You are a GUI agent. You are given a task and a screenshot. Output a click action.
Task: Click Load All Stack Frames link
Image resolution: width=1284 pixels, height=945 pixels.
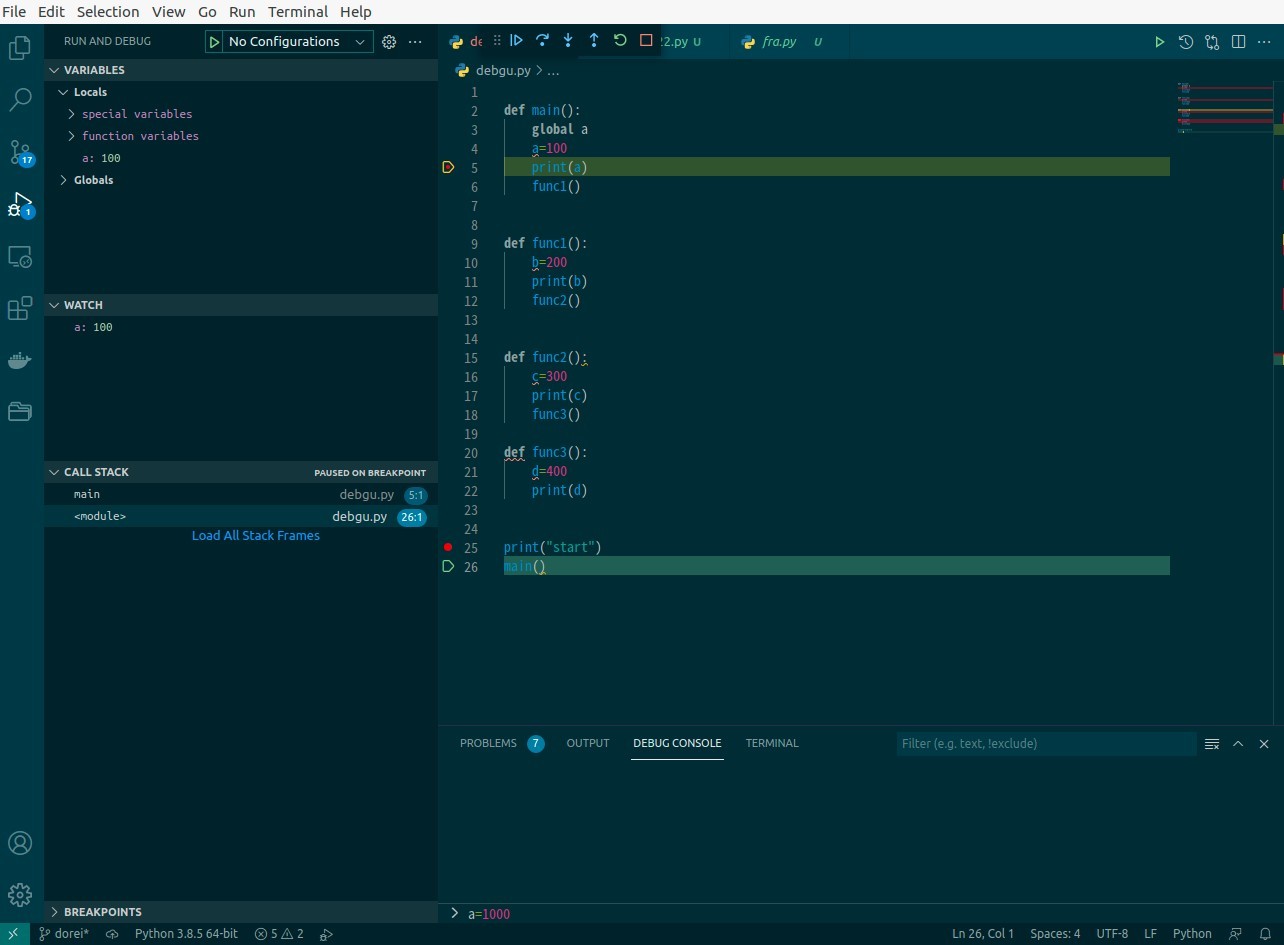pyautogui.click(x=256, y=536)
